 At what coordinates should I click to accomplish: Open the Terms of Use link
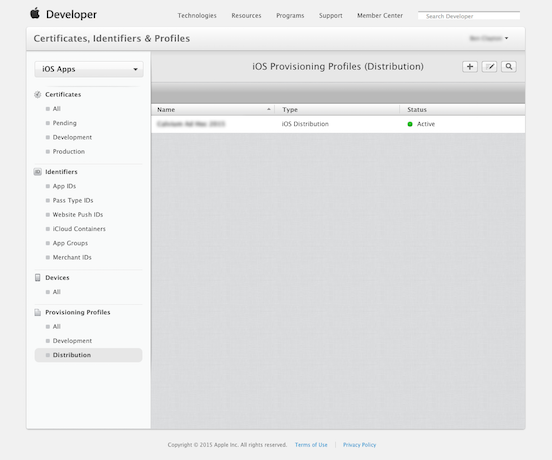[311, 445]
